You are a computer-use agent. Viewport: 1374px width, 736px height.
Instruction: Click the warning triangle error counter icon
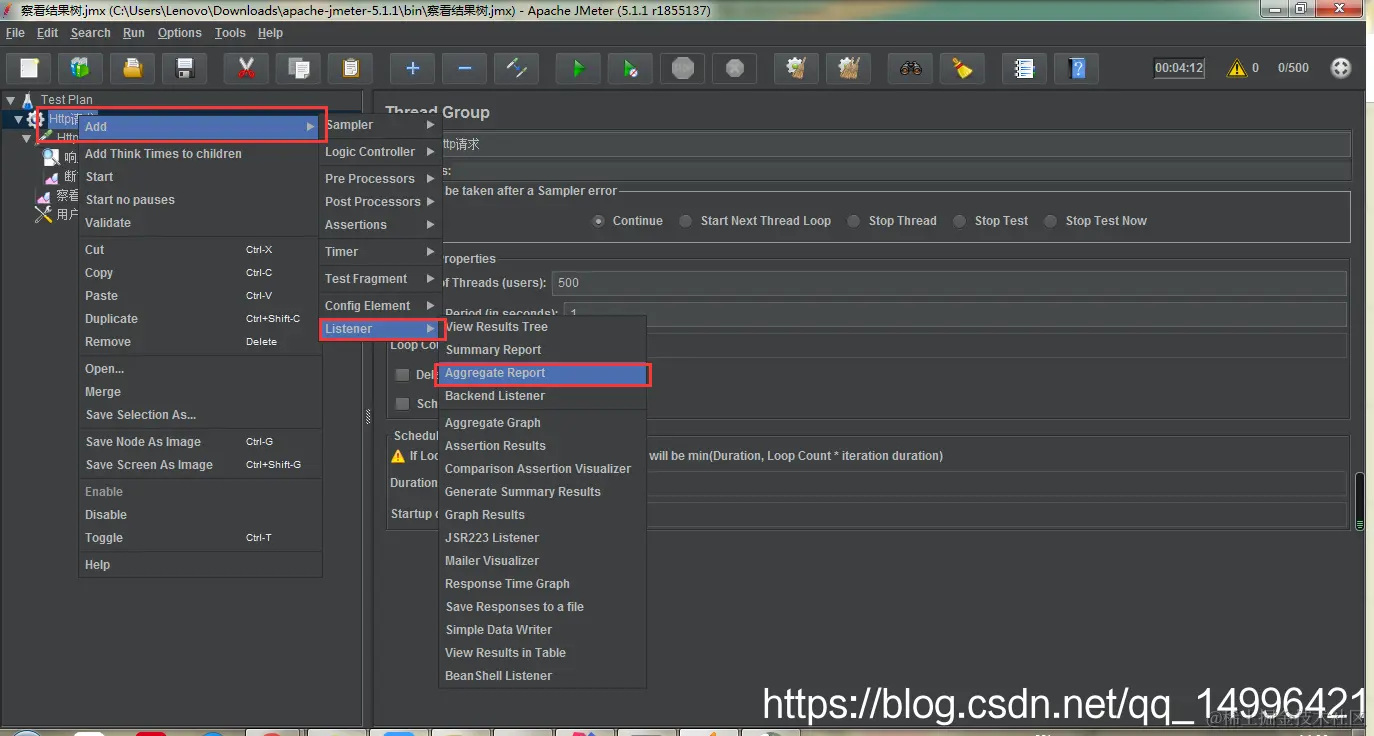[1237, 68]
